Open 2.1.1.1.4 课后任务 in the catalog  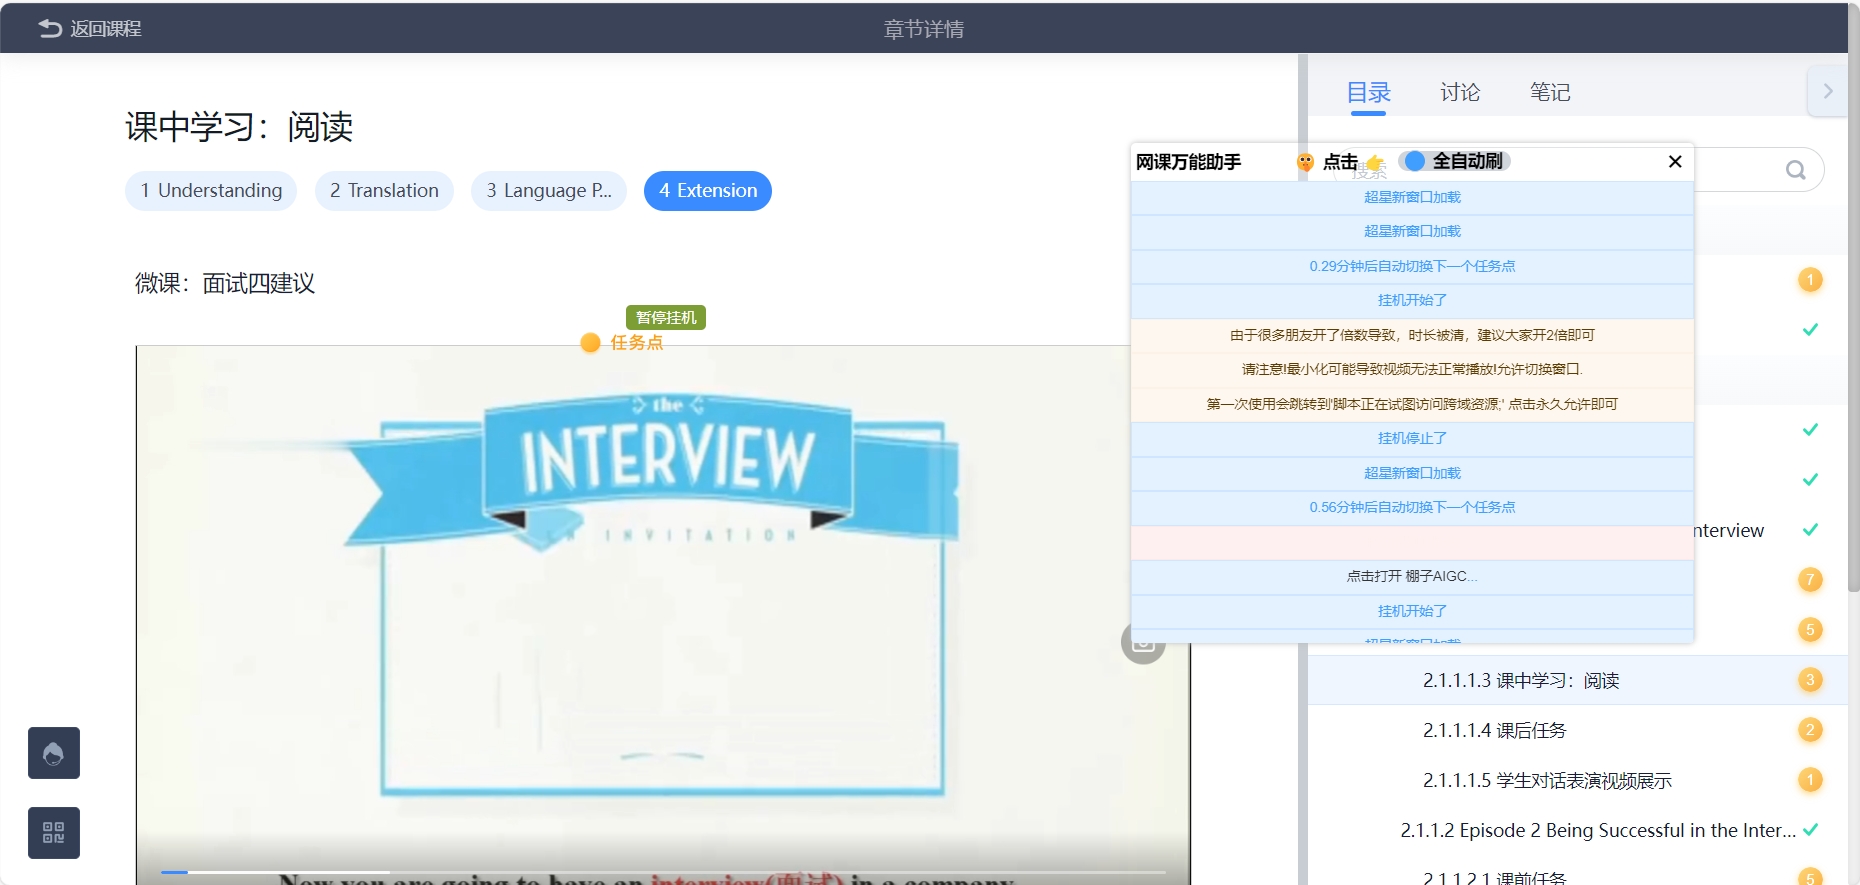point(1494,731)
